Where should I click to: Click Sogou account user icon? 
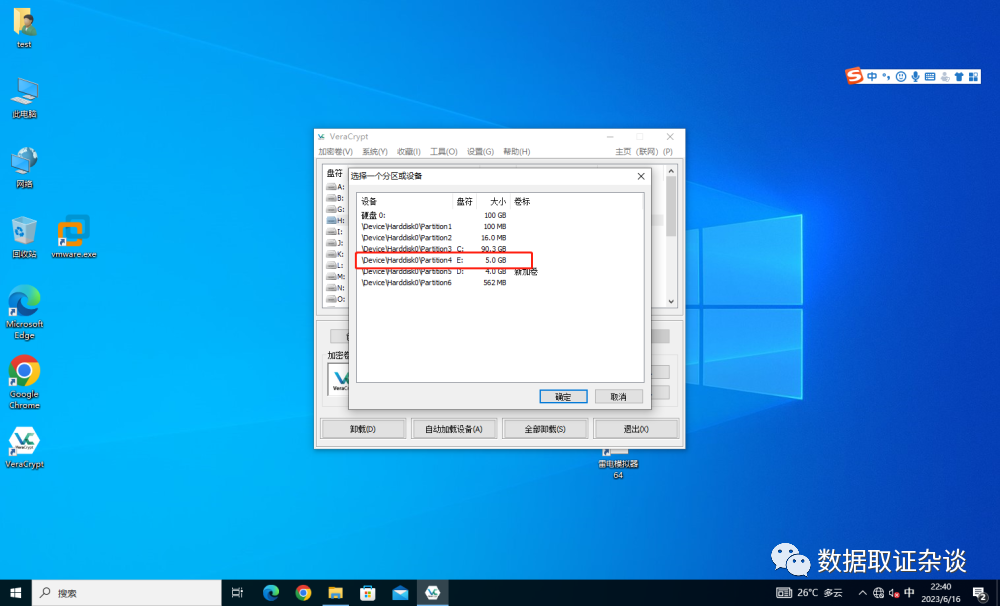945,77
